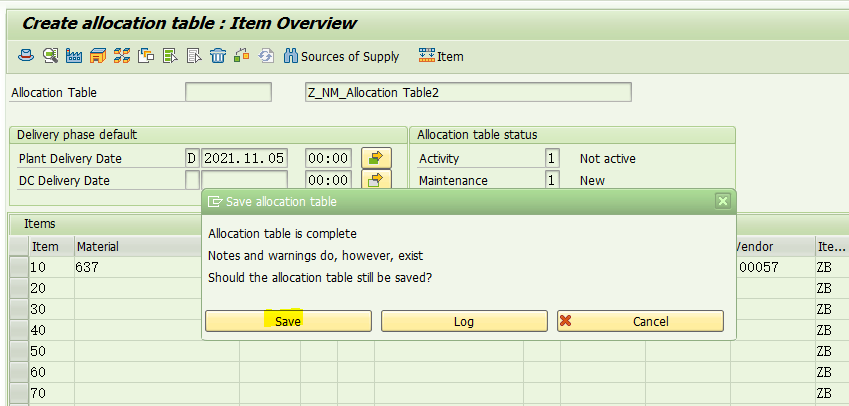Select row 30 using its row selector

(x=19, y=309)
